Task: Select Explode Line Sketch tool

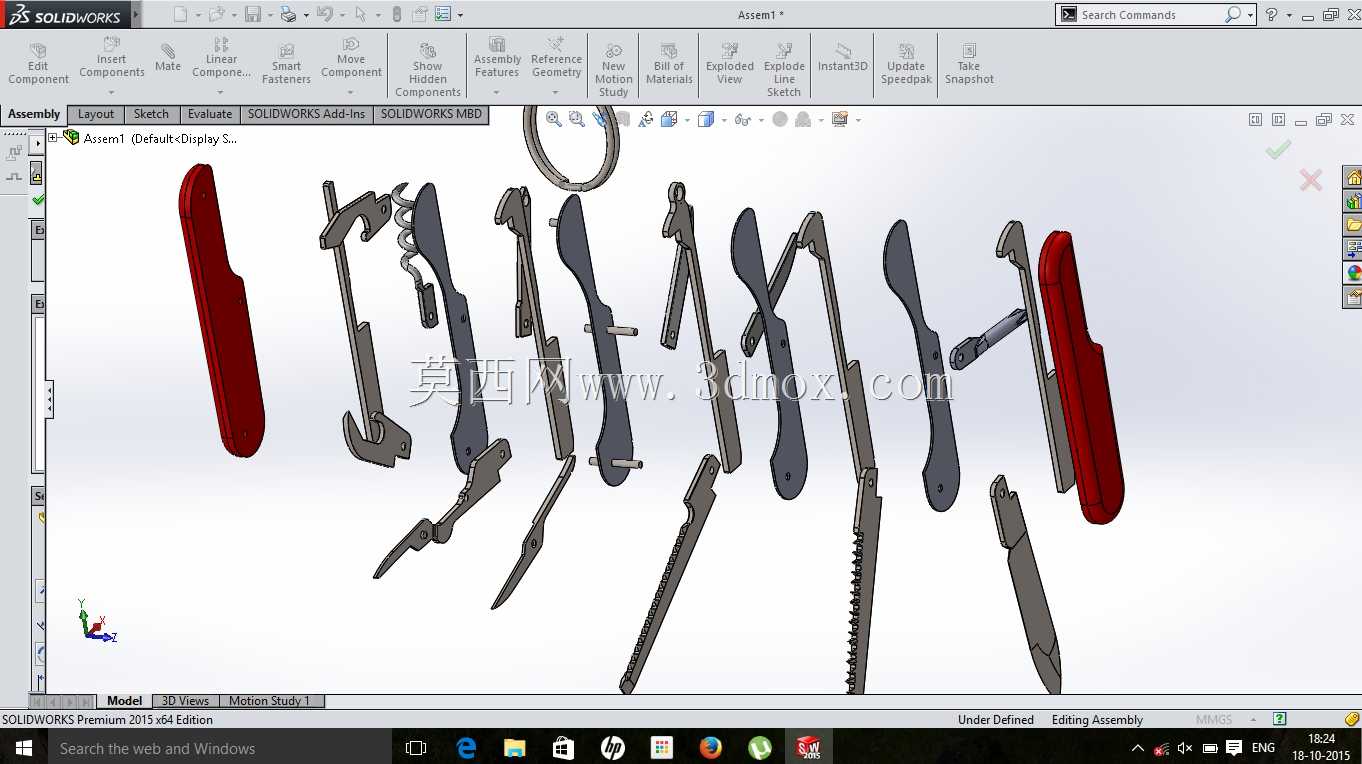Action: pos(784,71)
